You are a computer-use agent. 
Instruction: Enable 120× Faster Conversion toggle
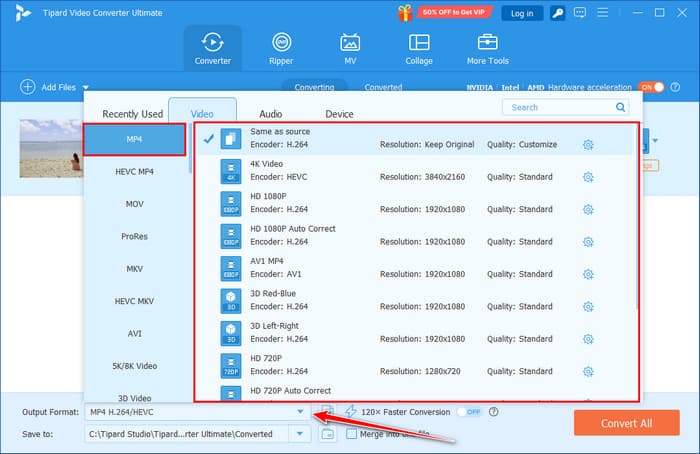tap(469, 411)
